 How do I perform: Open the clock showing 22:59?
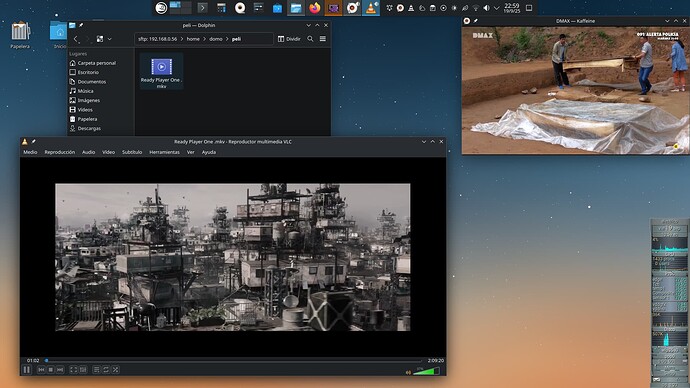pyautogui.click(x=512, y=8)
